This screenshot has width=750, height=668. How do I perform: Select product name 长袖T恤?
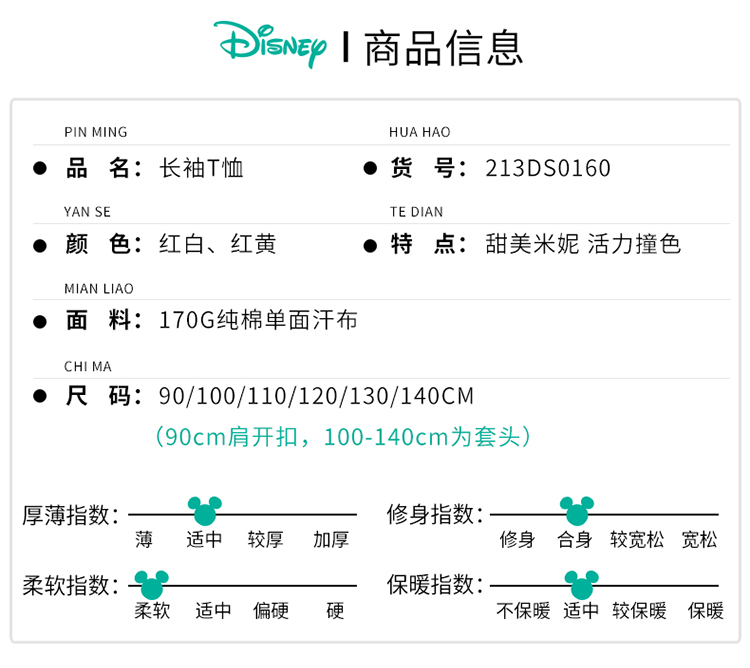pyautogui.click(x=201, y=168)
